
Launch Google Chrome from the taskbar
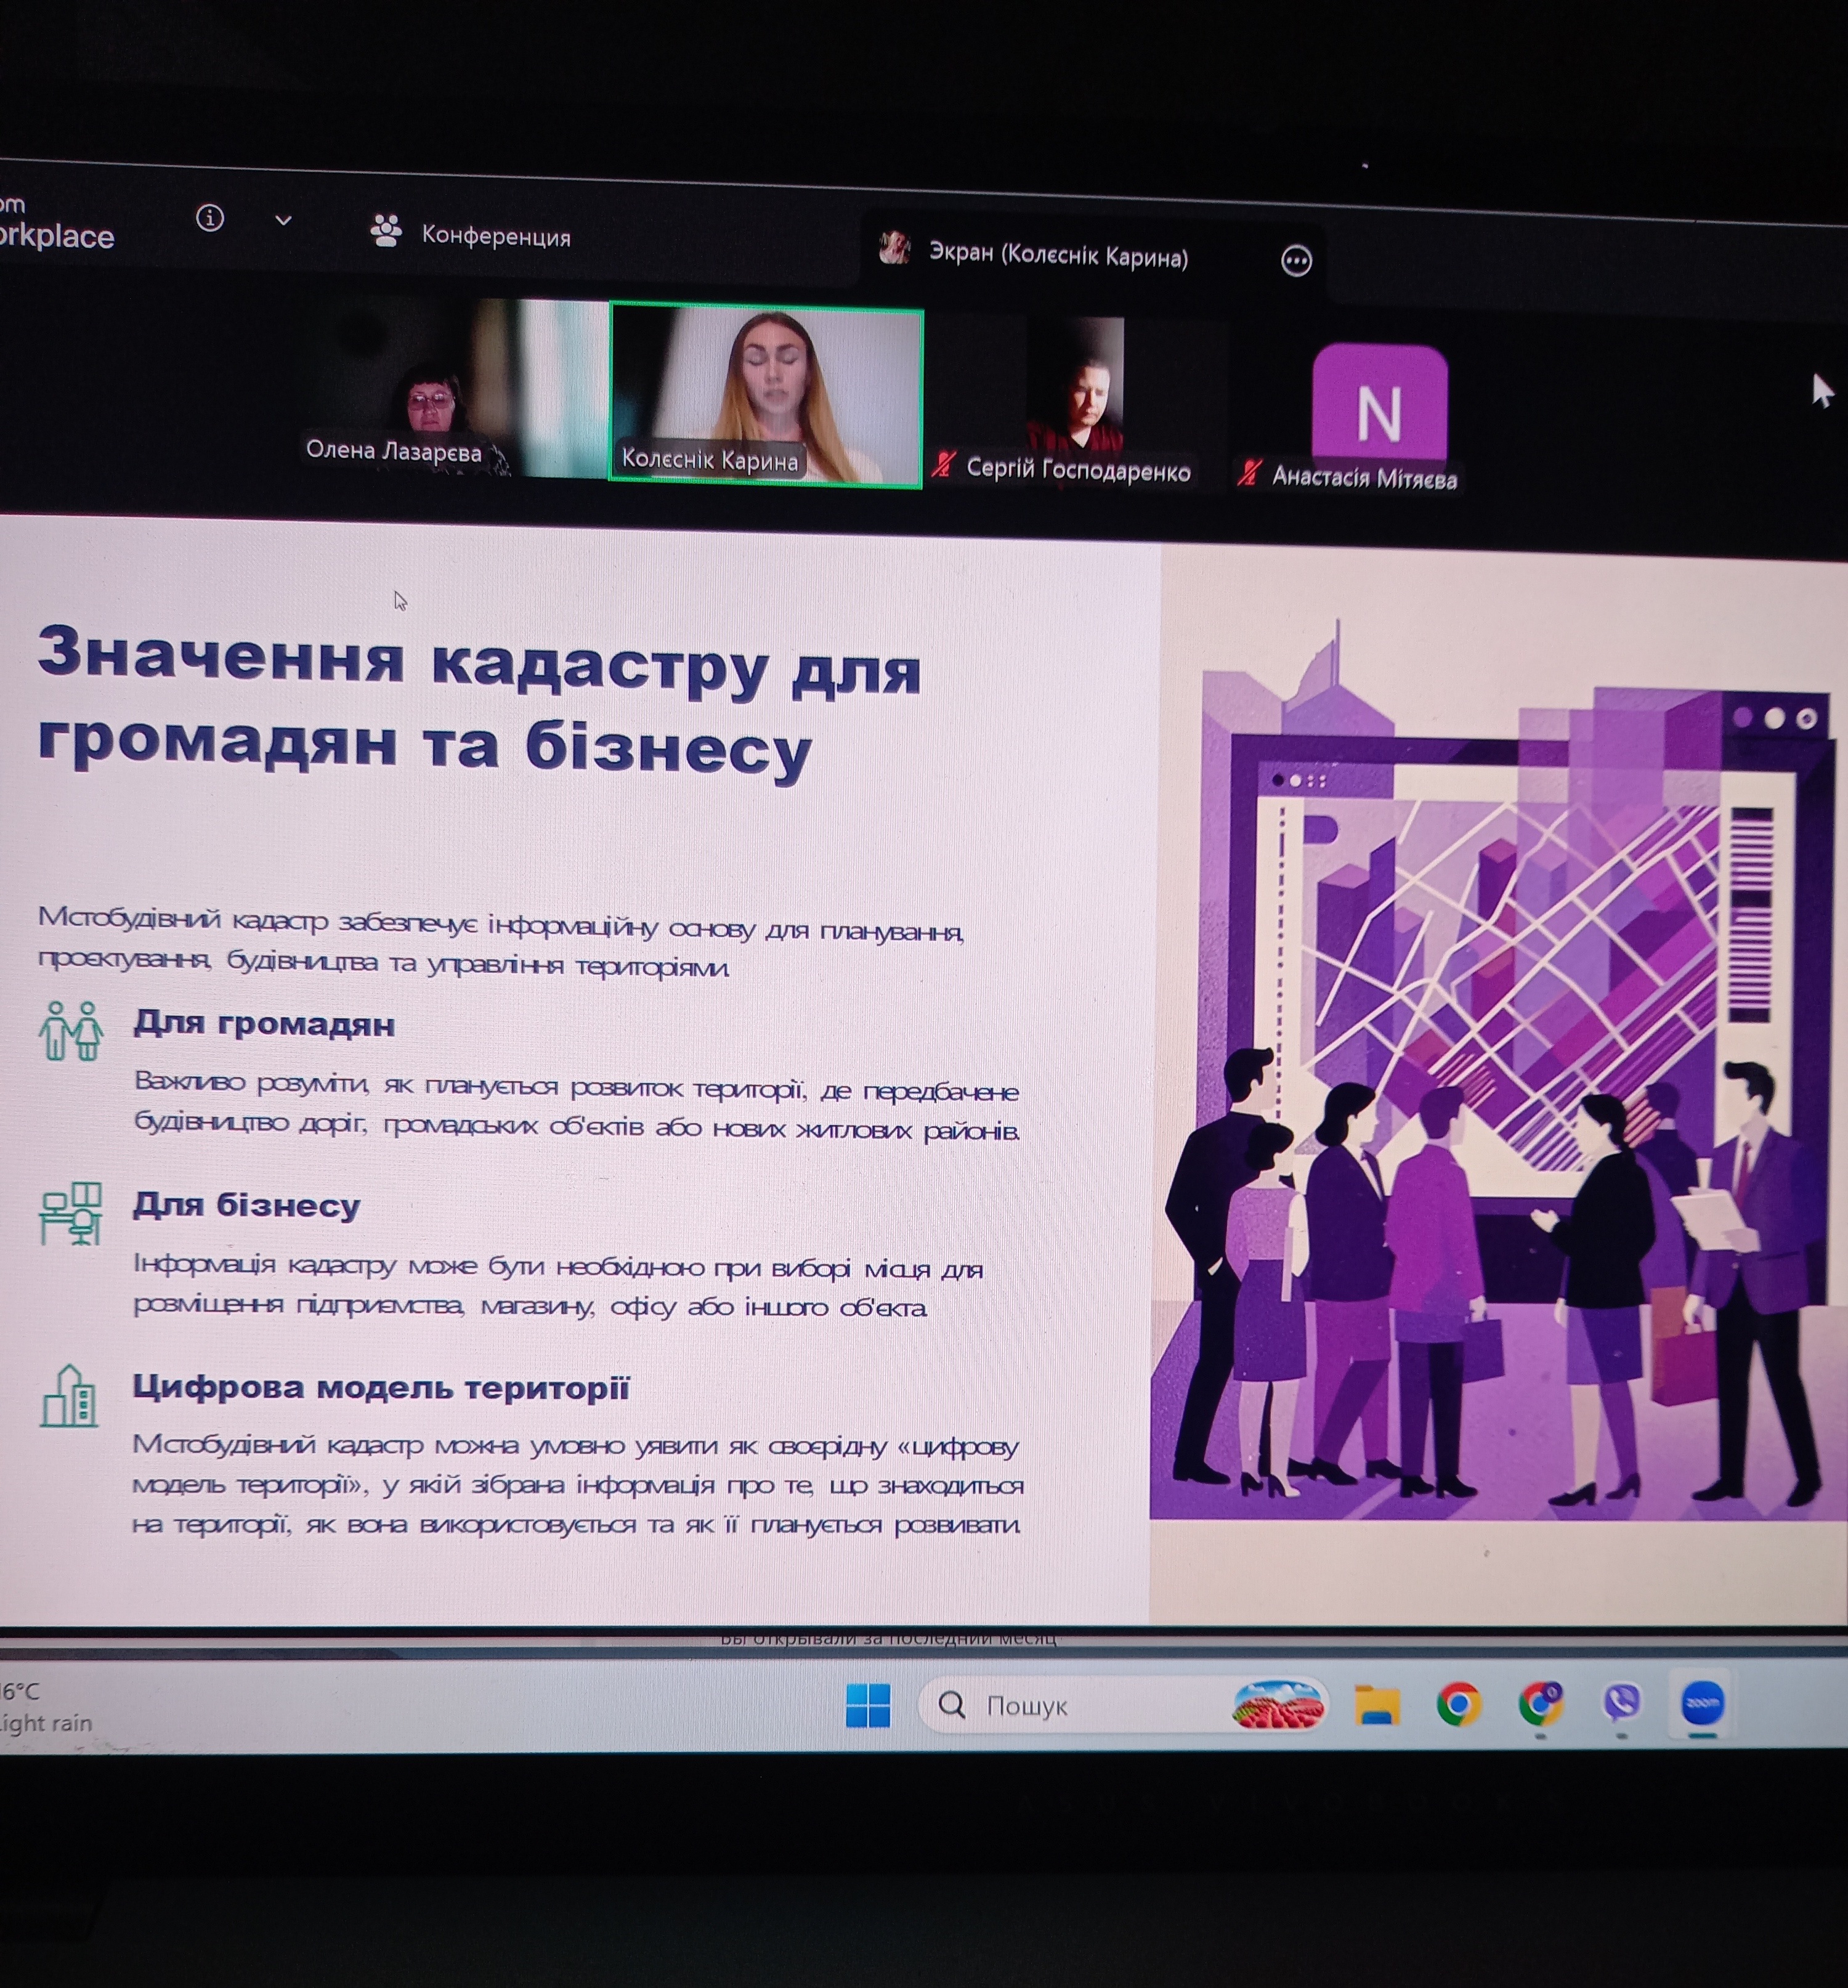(x=1458, y=1704)
